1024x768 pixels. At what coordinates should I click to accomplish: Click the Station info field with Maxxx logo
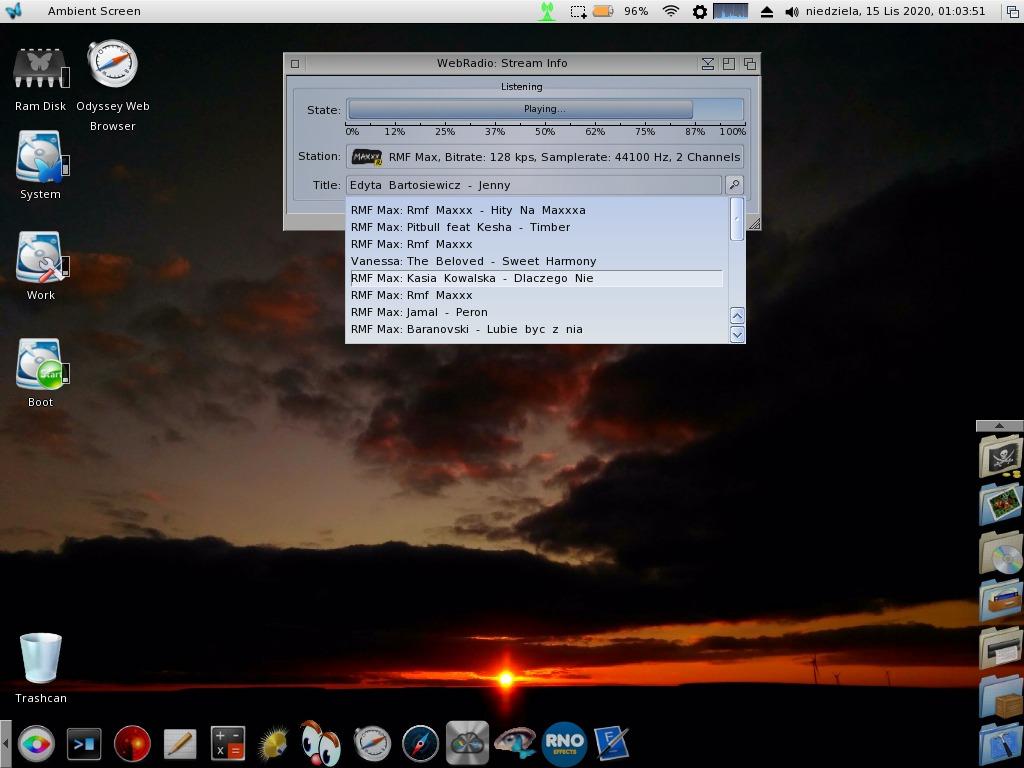pos(545,157)
